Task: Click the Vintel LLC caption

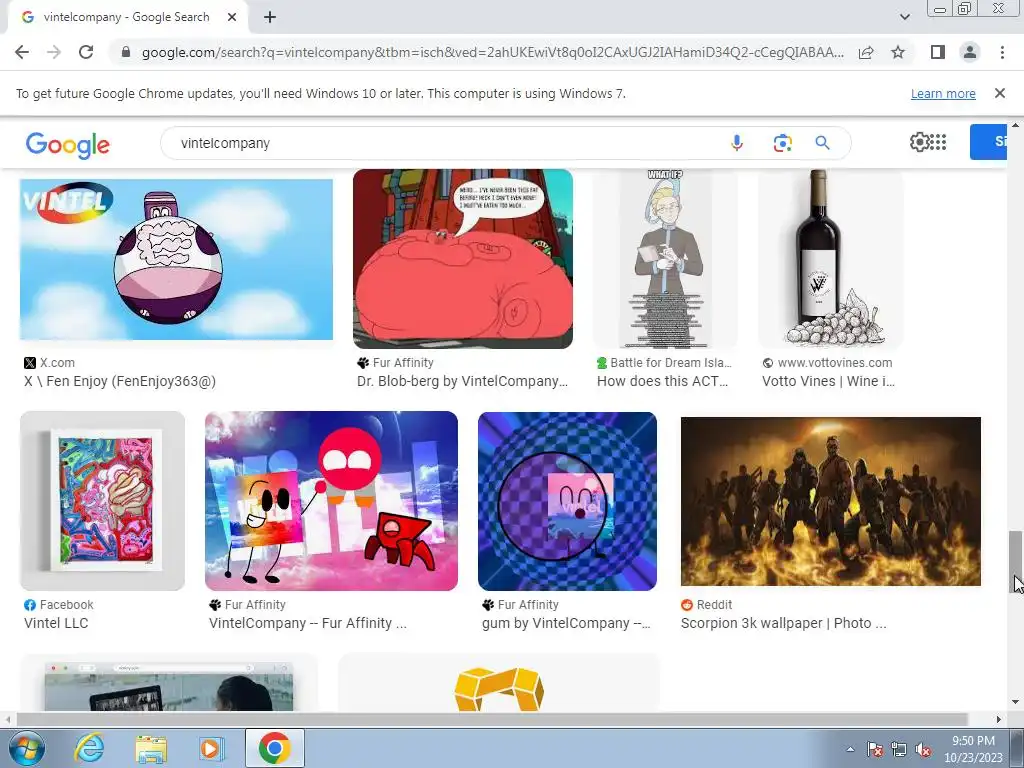Action: [56, 623]
